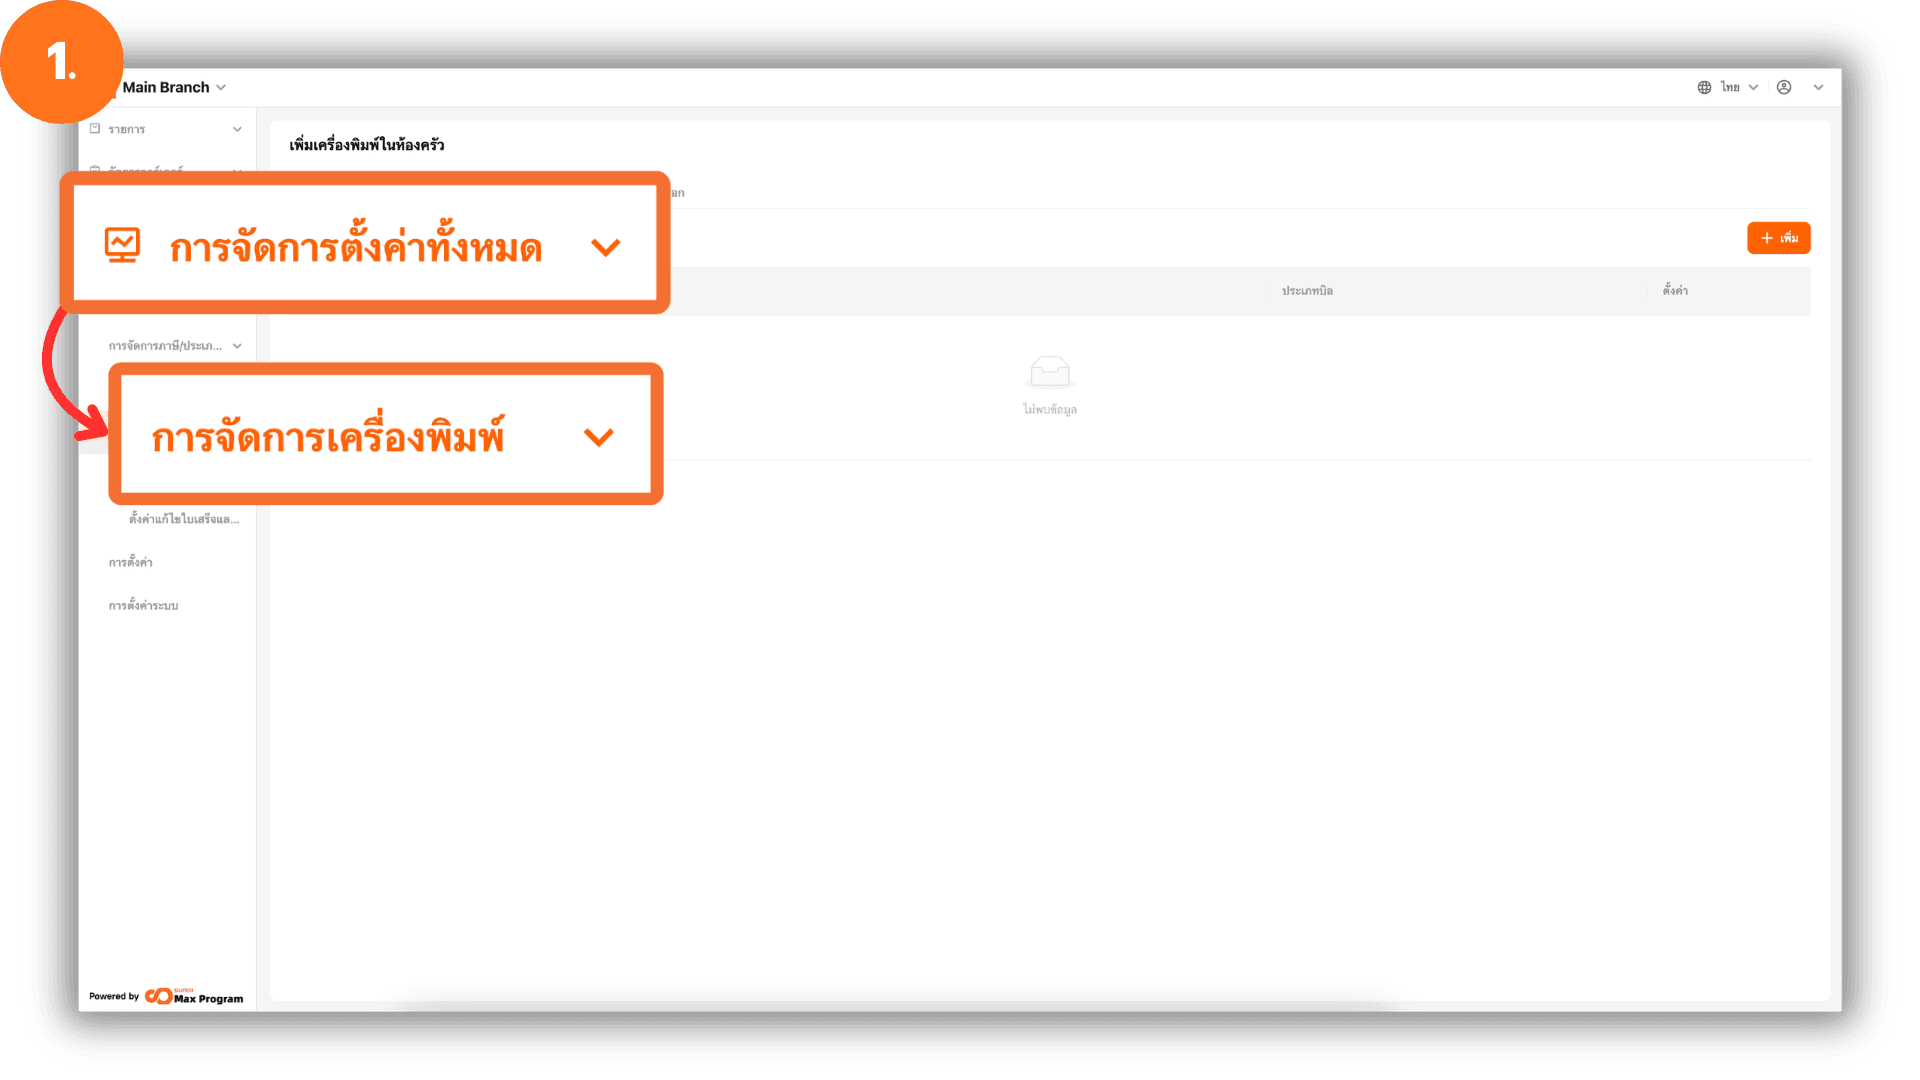Select ตั้งค่าแก้ไขใบเสร็จแล... submenu item

click(x=184, y=519)
